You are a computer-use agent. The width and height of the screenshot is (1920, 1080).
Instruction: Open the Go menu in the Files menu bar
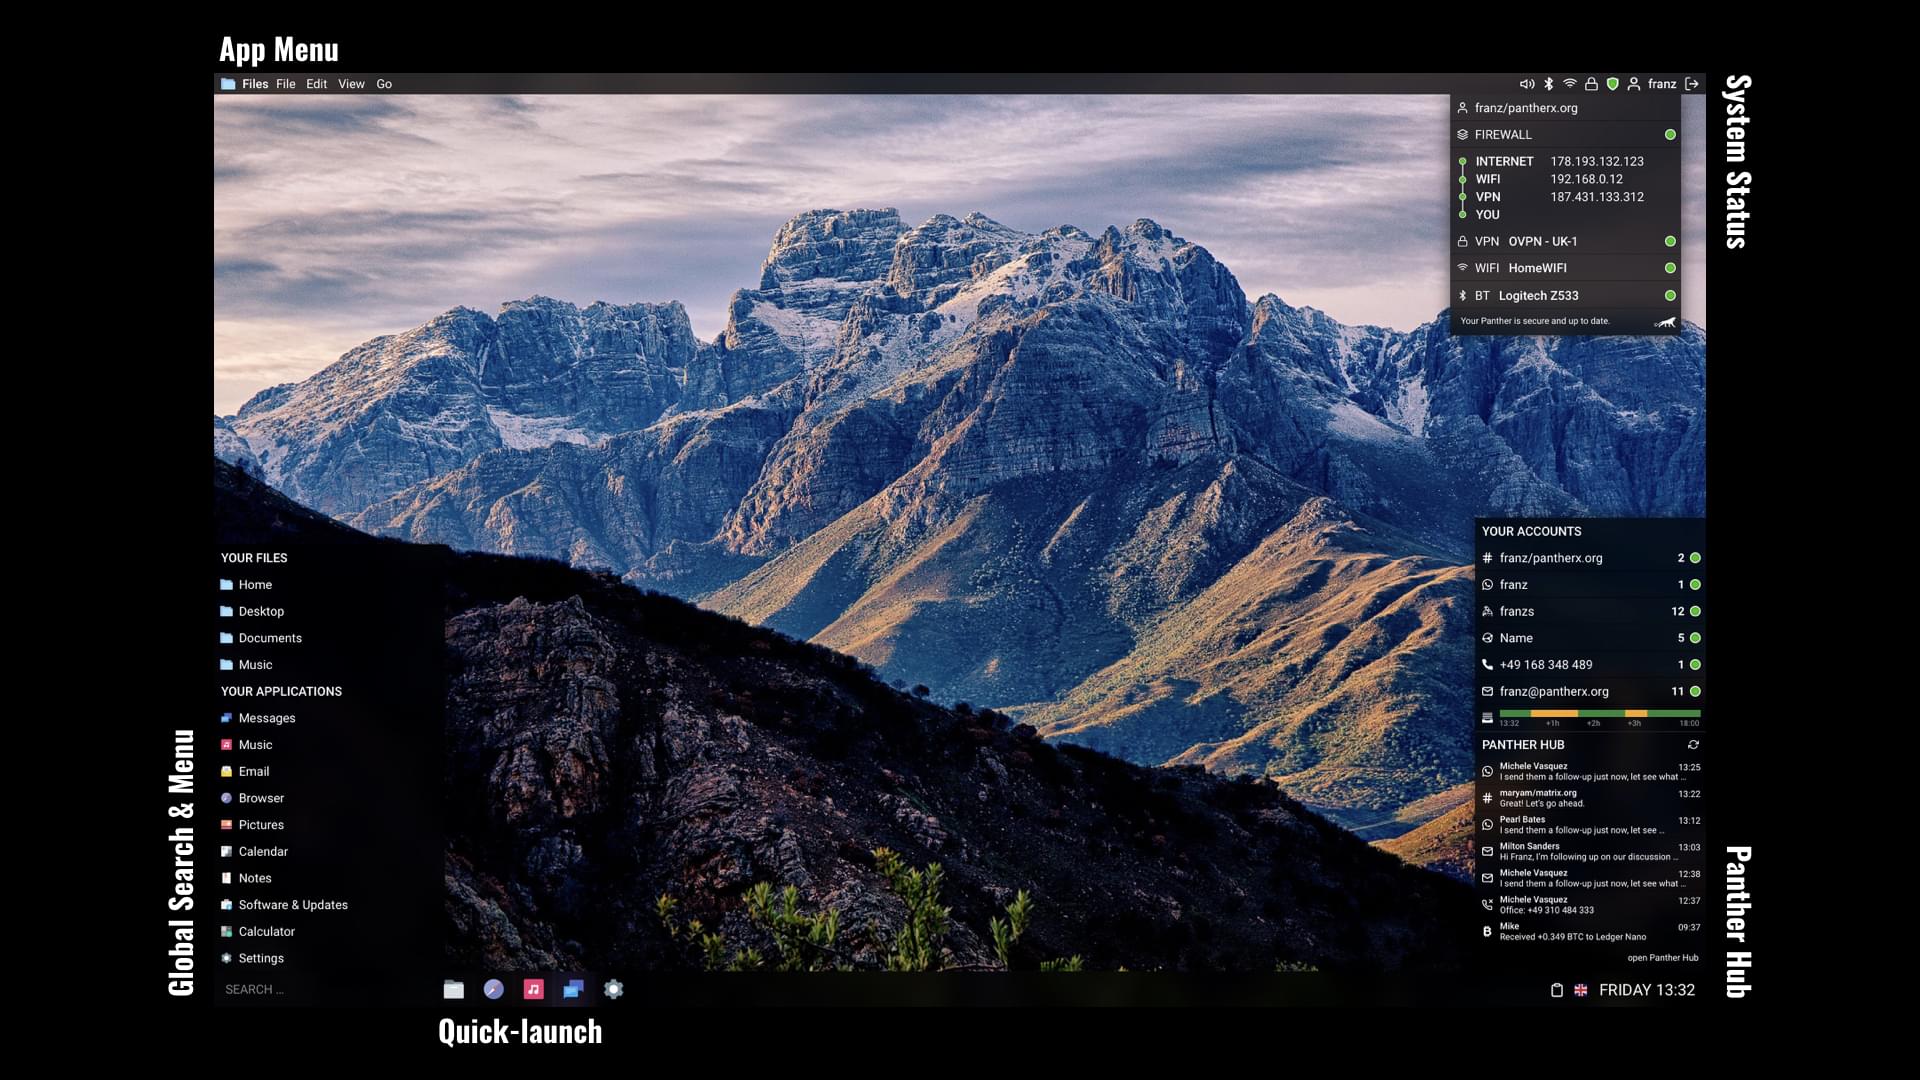click(x=384, y=84)
